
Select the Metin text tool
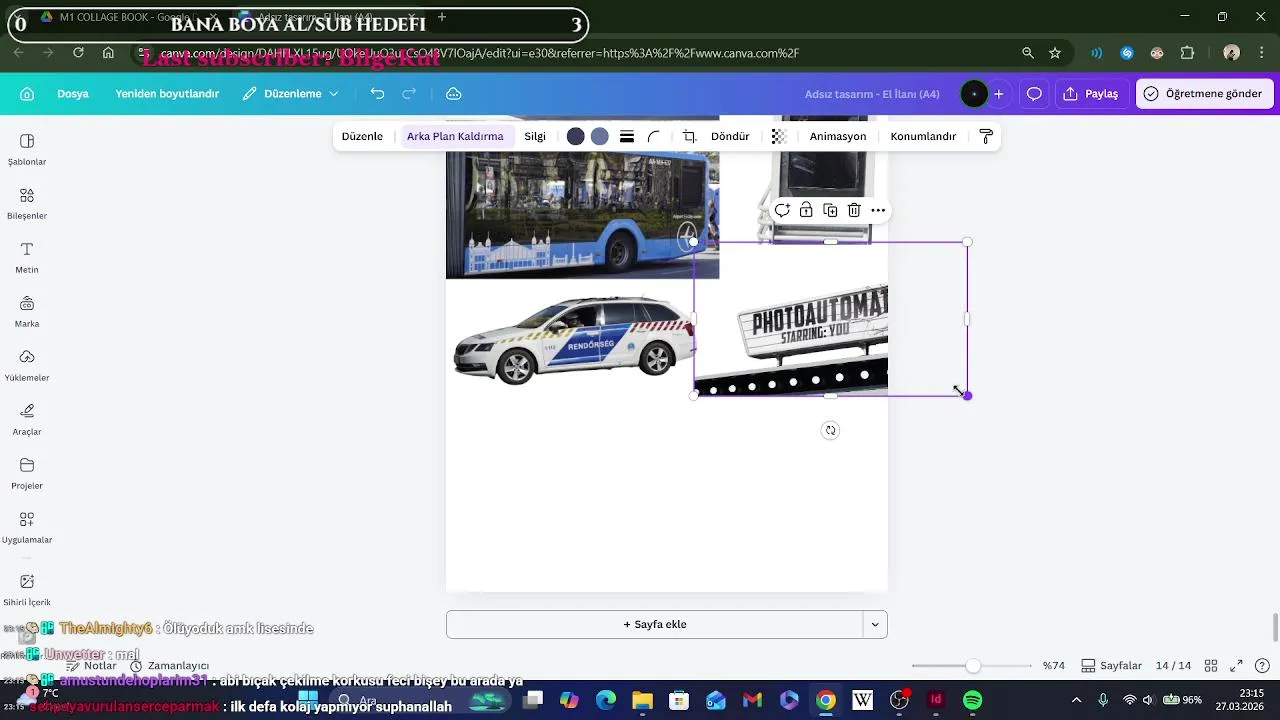click(27, 257)
